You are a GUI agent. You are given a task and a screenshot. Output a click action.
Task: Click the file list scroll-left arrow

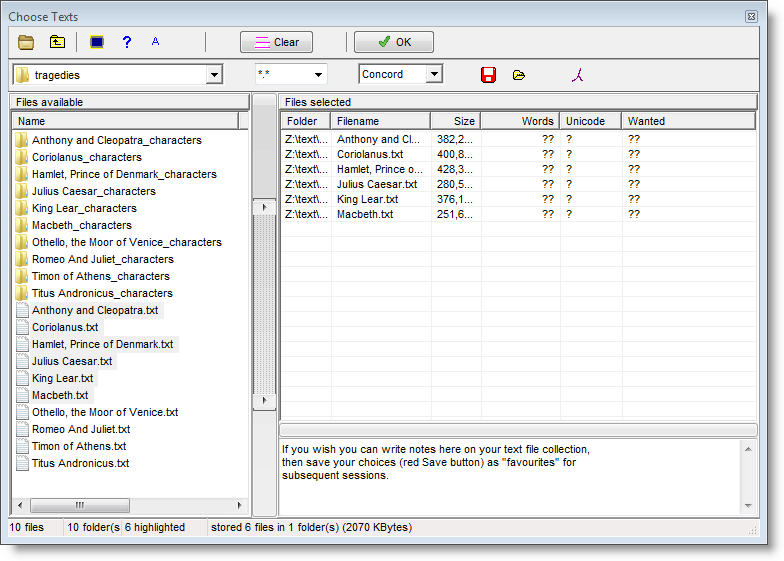(x=20, y=505)
